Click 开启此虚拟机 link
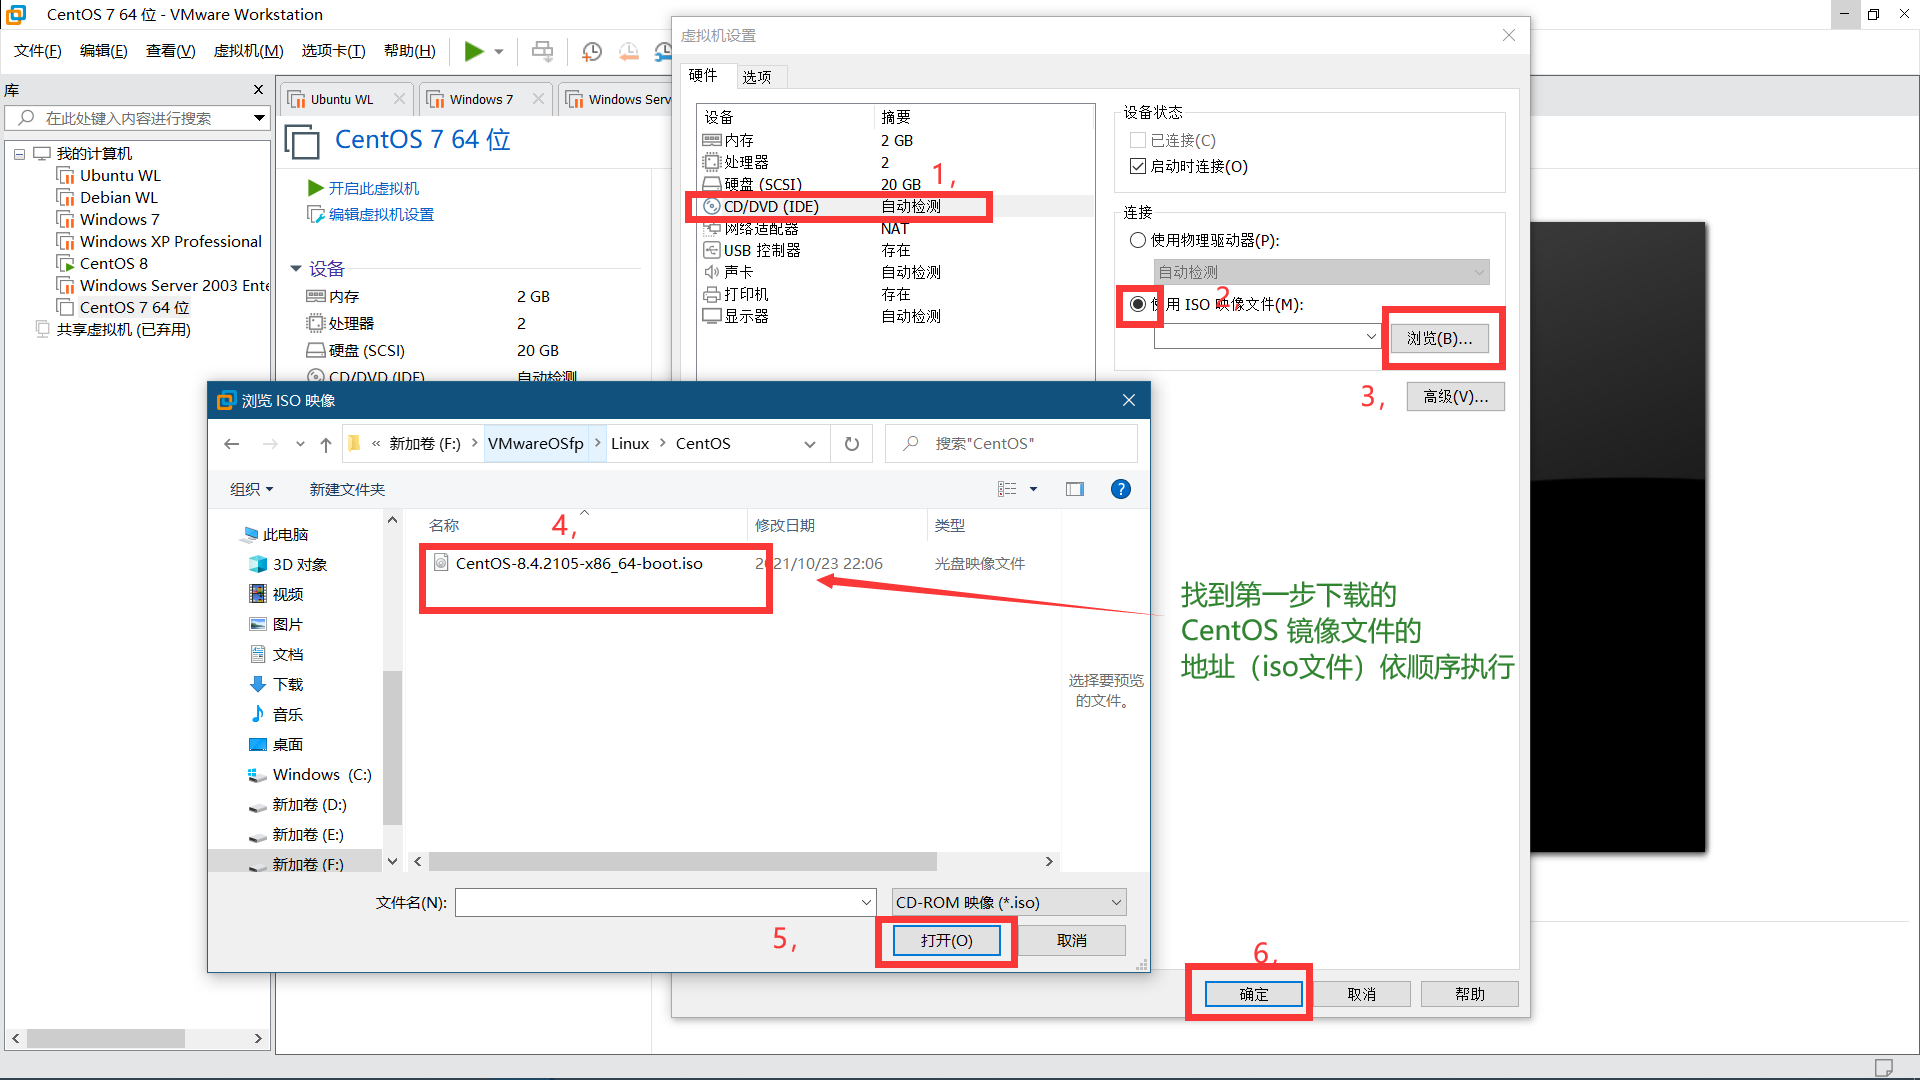1920x1080 pixels. [x=374, y=188]
